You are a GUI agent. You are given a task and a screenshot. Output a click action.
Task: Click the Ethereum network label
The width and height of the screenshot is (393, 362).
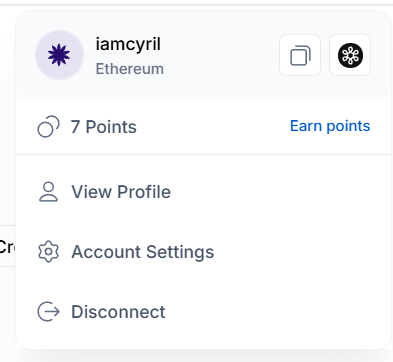click(x=130, y=69)
